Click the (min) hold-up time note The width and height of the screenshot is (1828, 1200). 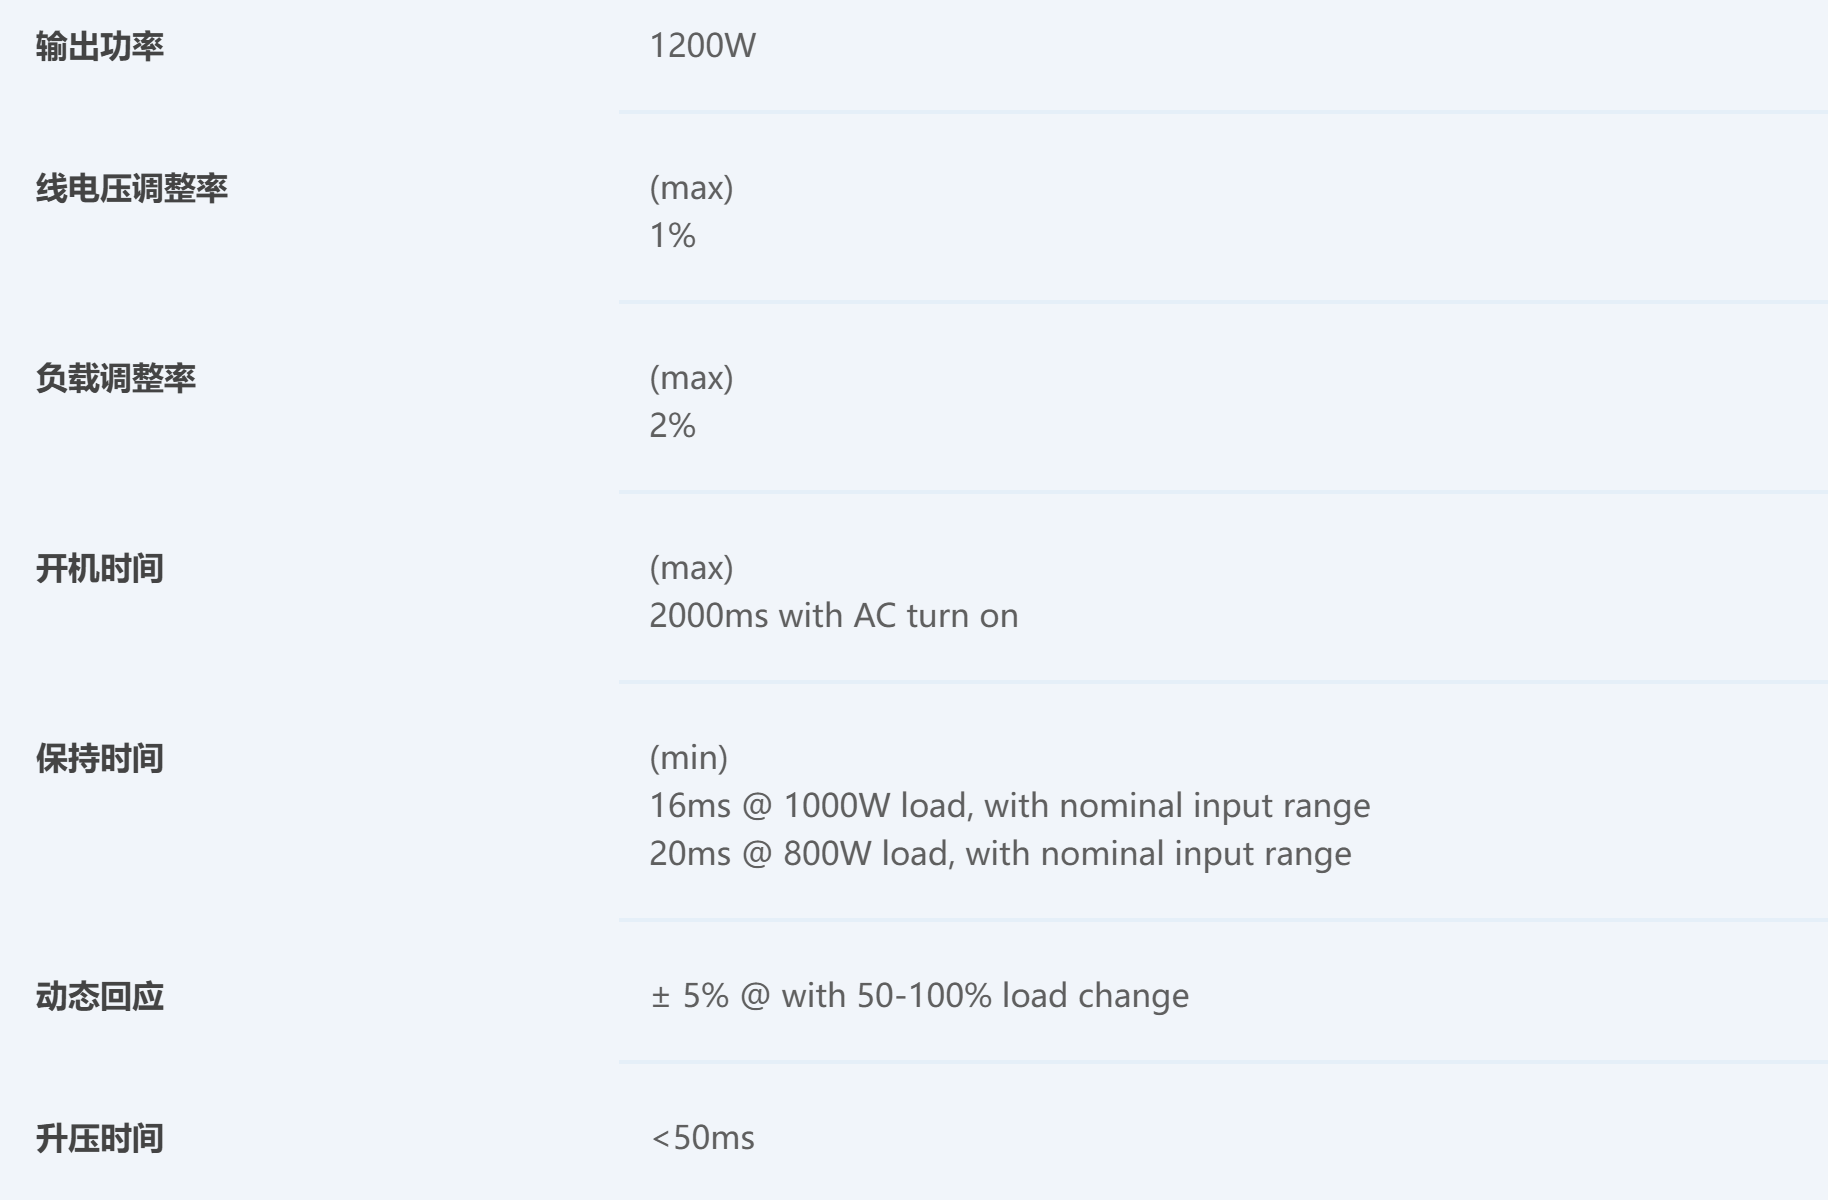pyautogui.click(x=688, y=758)
